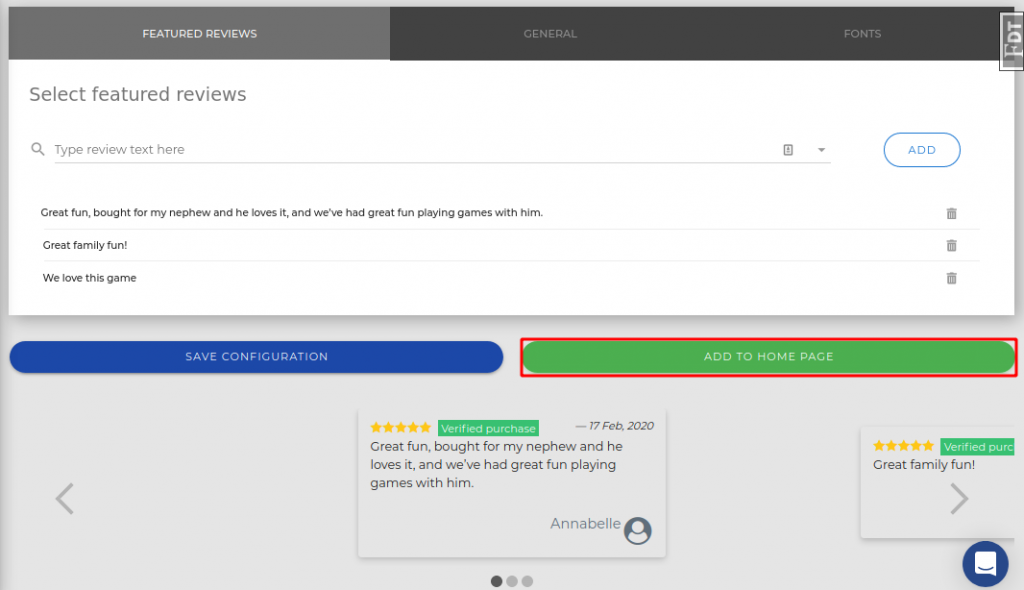This screenshot has height=590, width=1024.
Task: Click the 'Great family fun!' preview card
Action: pyautogui.click(x=937, y=482)
